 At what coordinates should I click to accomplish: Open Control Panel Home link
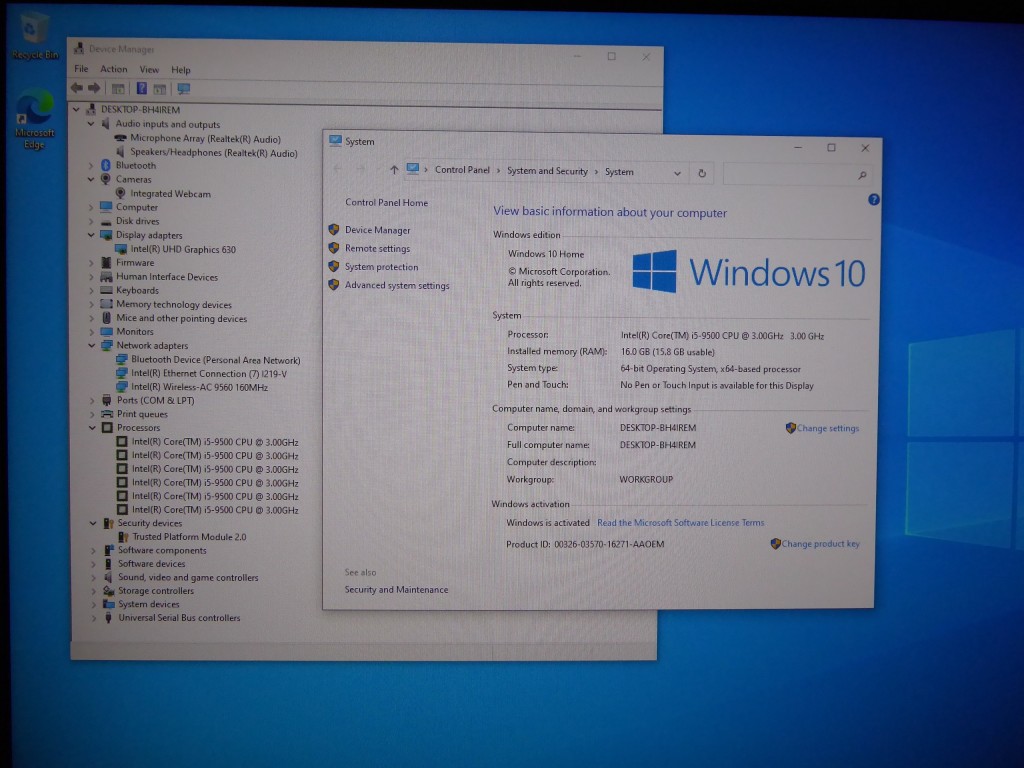[x=387, y=202]
